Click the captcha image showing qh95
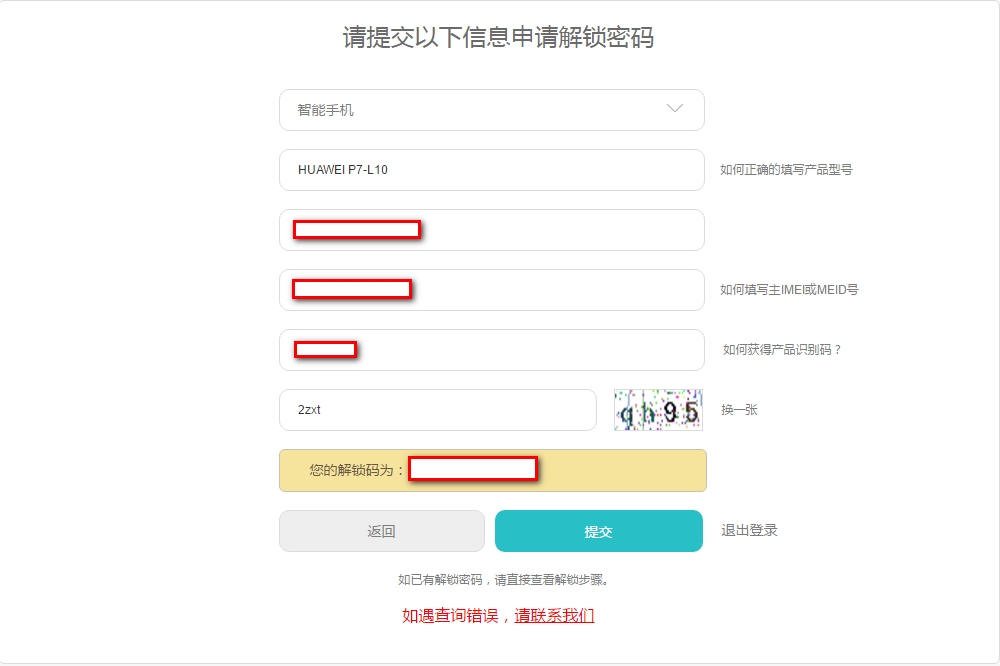The image size is (1000, 666). click(x=658, y=410)
